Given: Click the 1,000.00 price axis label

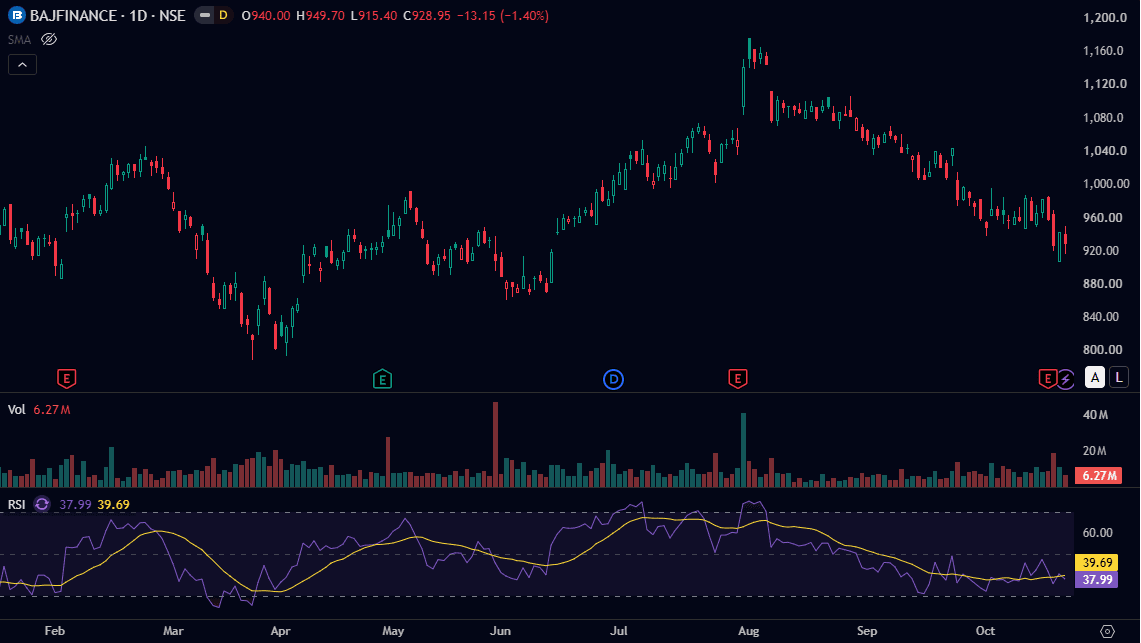Looking at the screenshot, I should pyautogui.click(x=1106, y=184).
